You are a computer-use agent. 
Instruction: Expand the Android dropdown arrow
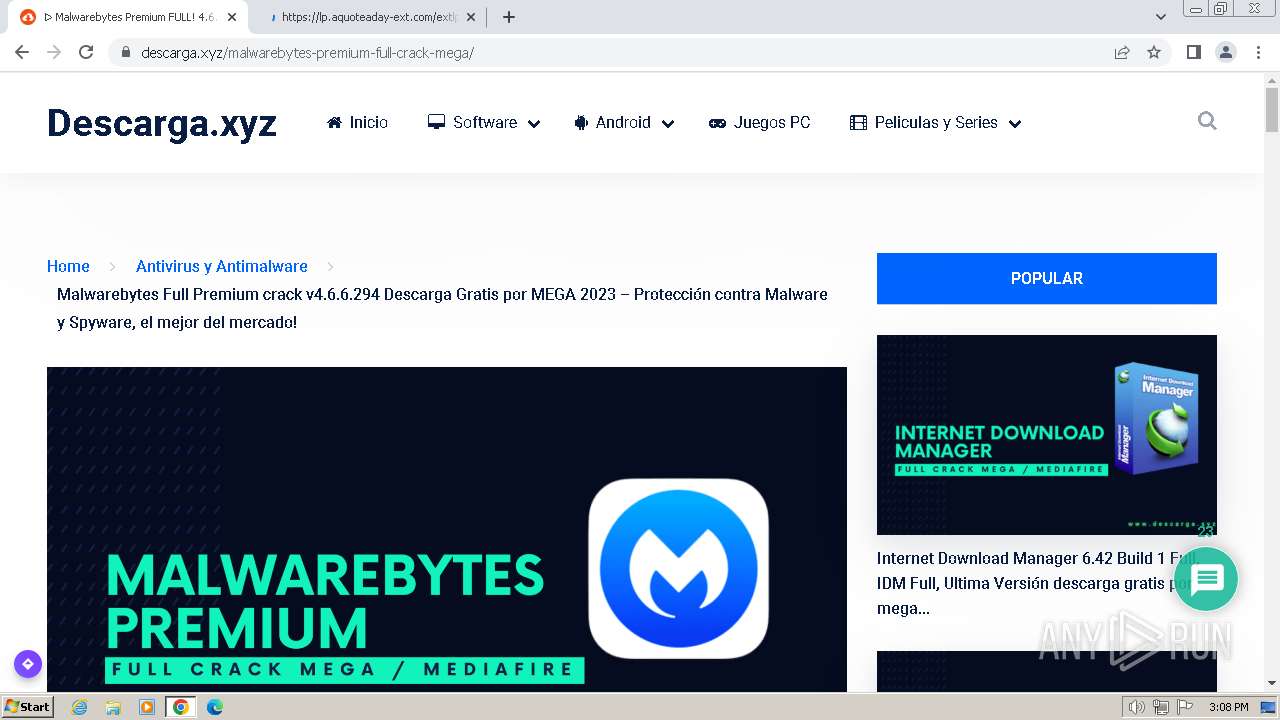click(668, 123)
